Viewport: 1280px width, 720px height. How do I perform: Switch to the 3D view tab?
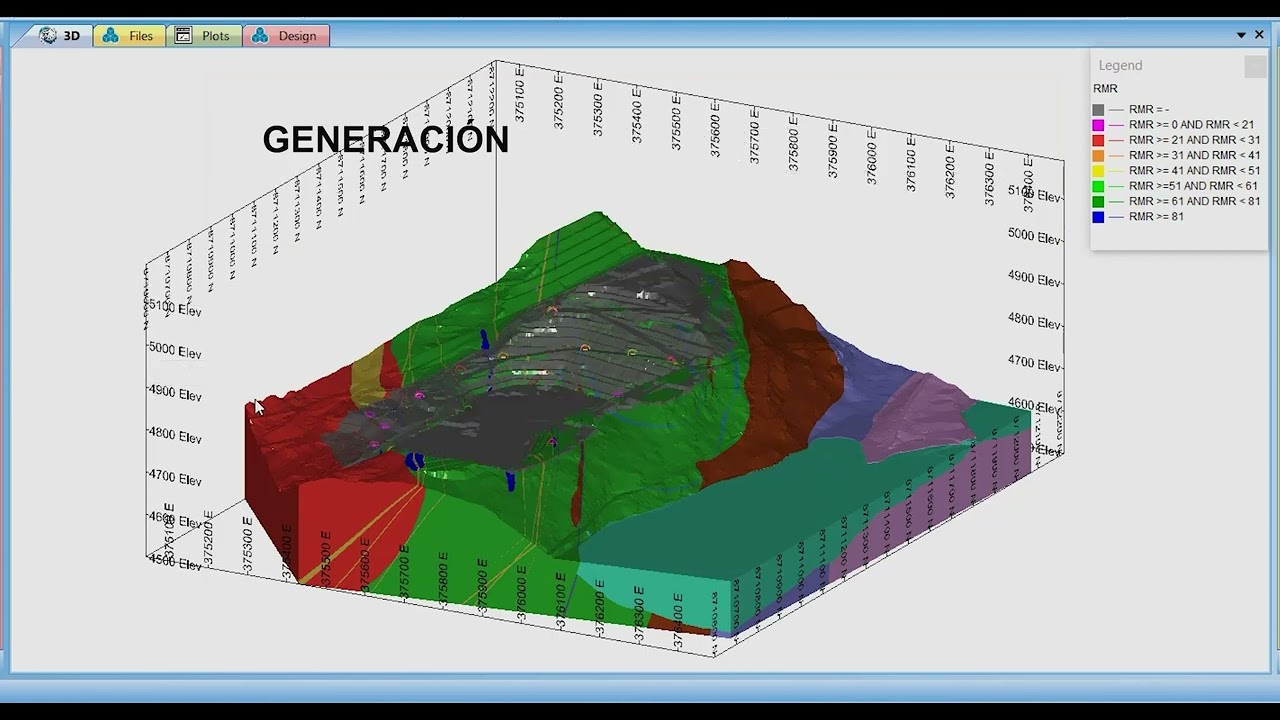coord(60,36)
